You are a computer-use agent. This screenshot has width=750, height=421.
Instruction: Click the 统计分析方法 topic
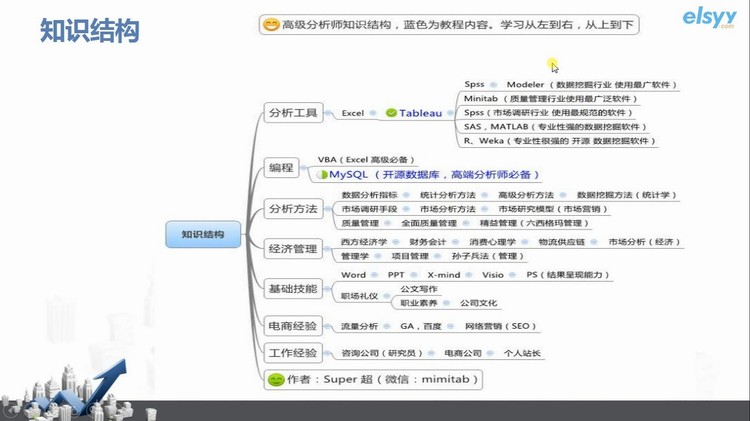(448, 195)
